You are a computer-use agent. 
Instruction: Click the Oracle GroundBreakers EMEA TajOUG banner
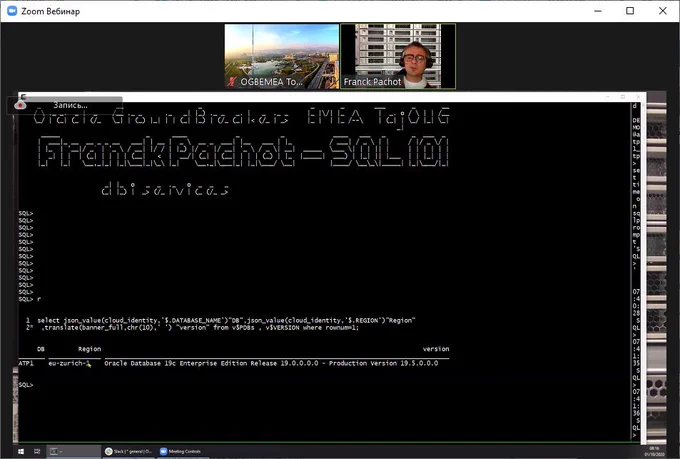(x=242, y=117)
